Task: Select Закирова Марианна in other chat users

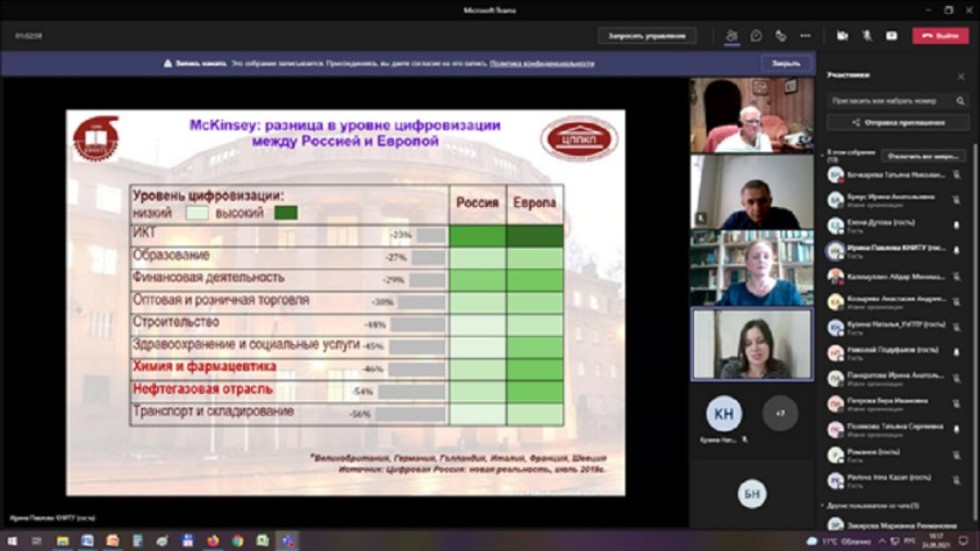Action: pos(896,525)
